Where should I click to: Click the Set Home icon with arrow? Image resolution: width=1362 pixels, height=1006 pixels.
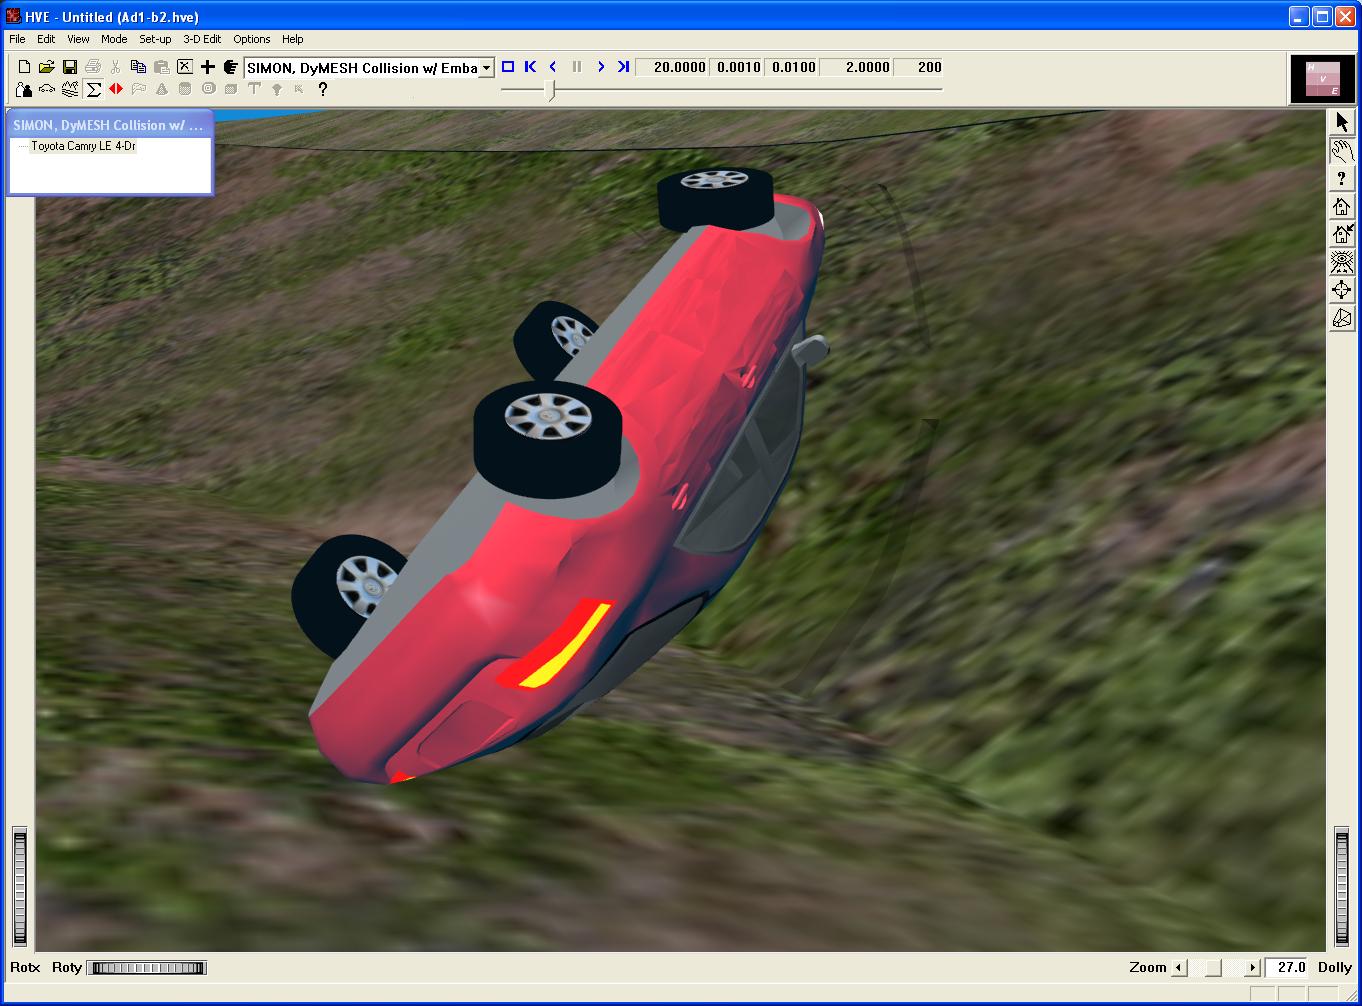[1341, 234]
